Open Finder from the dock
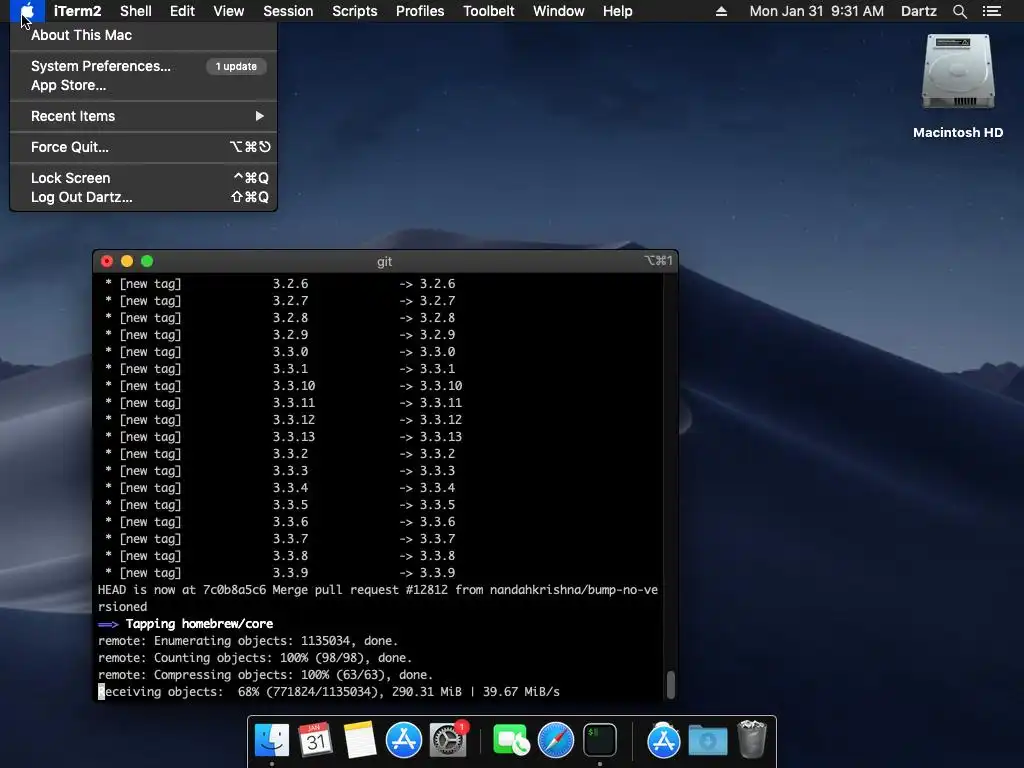 [272, 740]
